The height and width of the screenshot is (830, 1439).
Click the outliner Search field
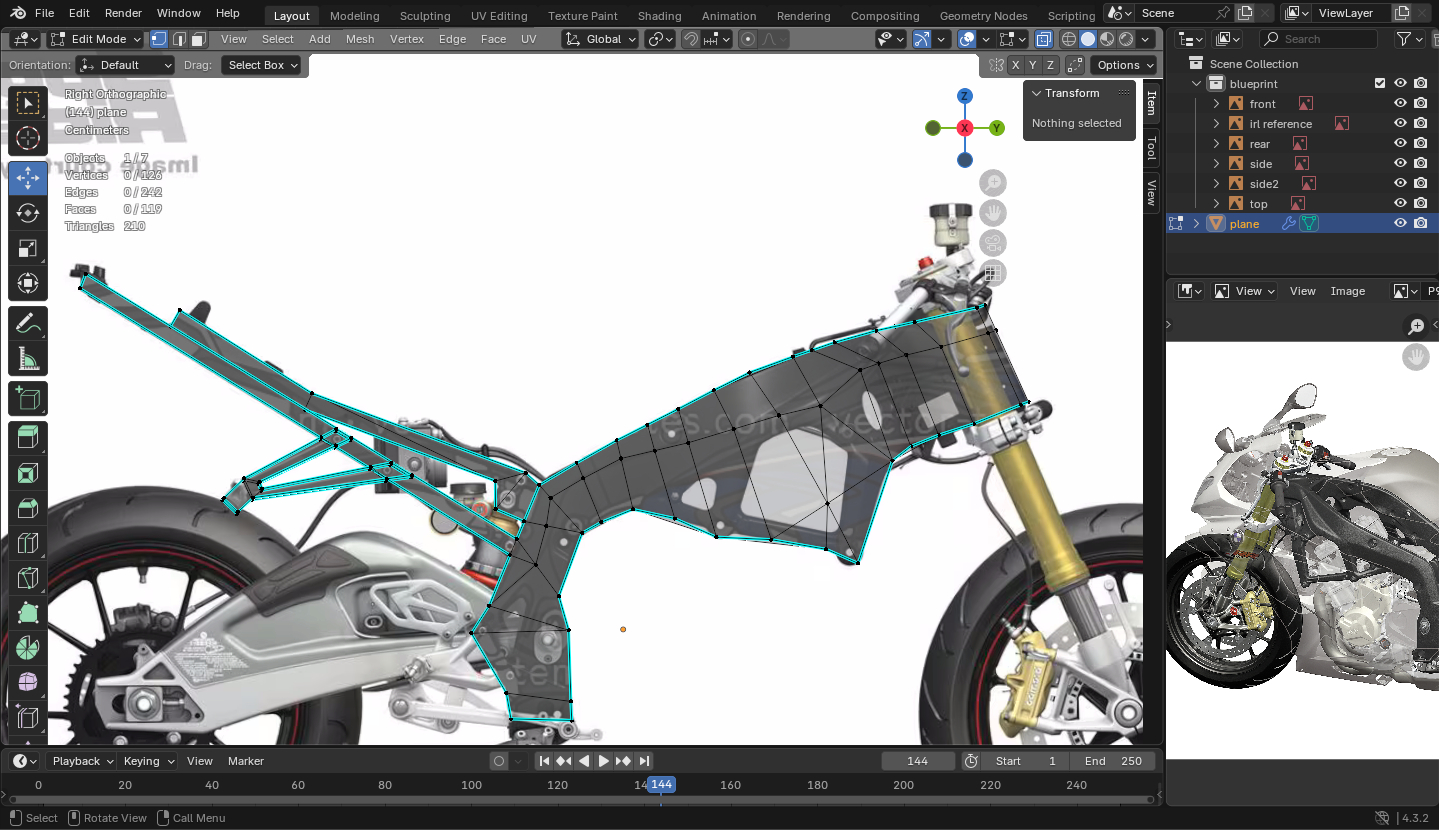coord(1318,39)
